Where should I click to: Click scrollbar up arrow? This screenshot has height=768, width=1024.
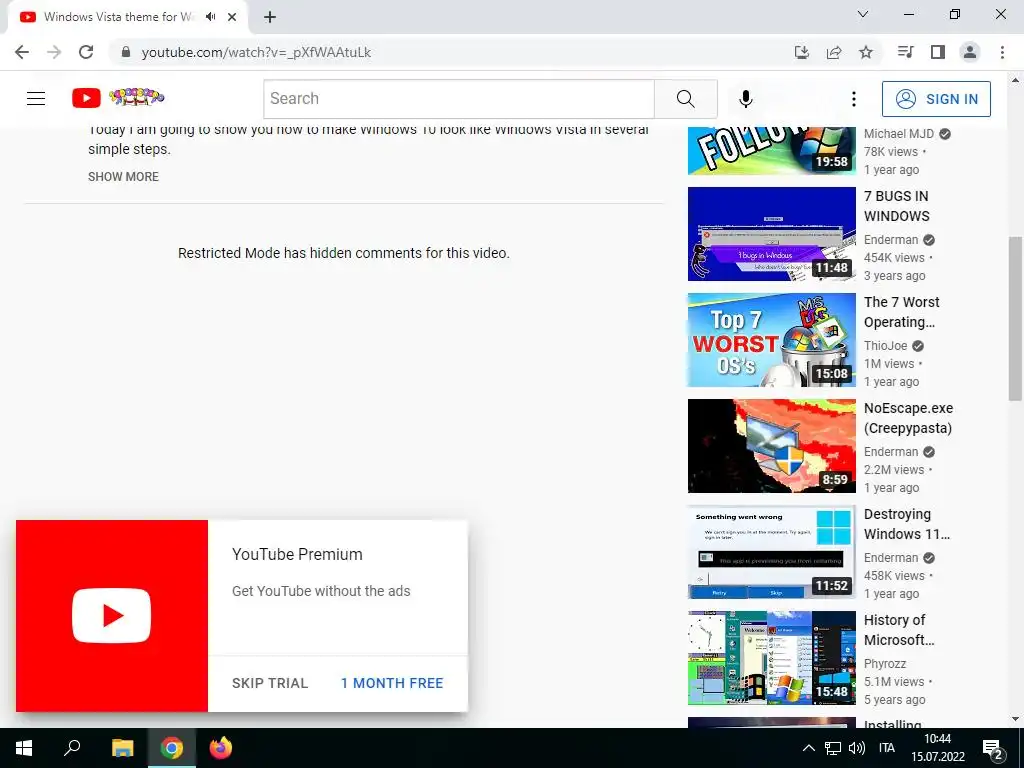click(x=1015, y=80)
